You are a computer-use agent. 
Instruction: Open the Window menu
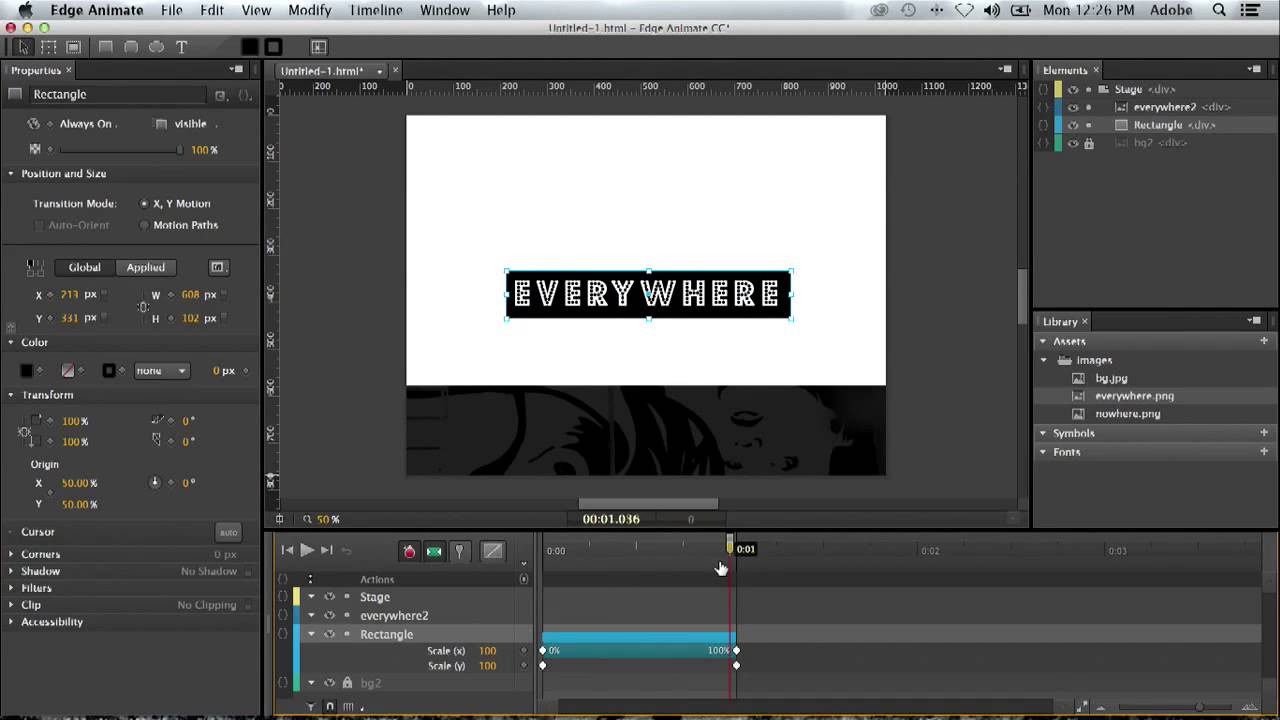[x=445, y=10]
